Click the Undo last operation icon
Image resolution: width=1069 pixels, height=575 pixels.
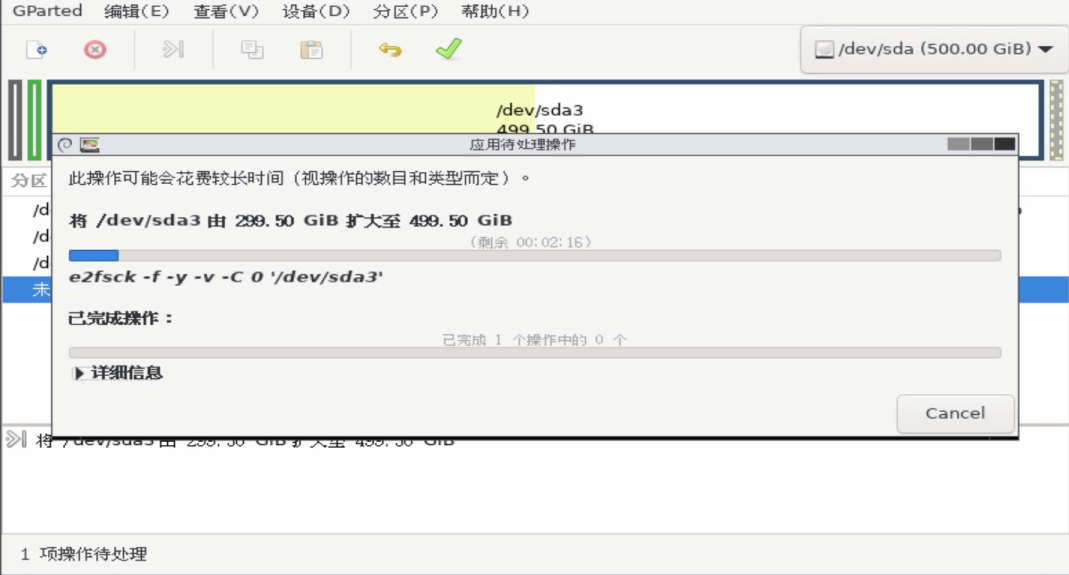[390, 50]
